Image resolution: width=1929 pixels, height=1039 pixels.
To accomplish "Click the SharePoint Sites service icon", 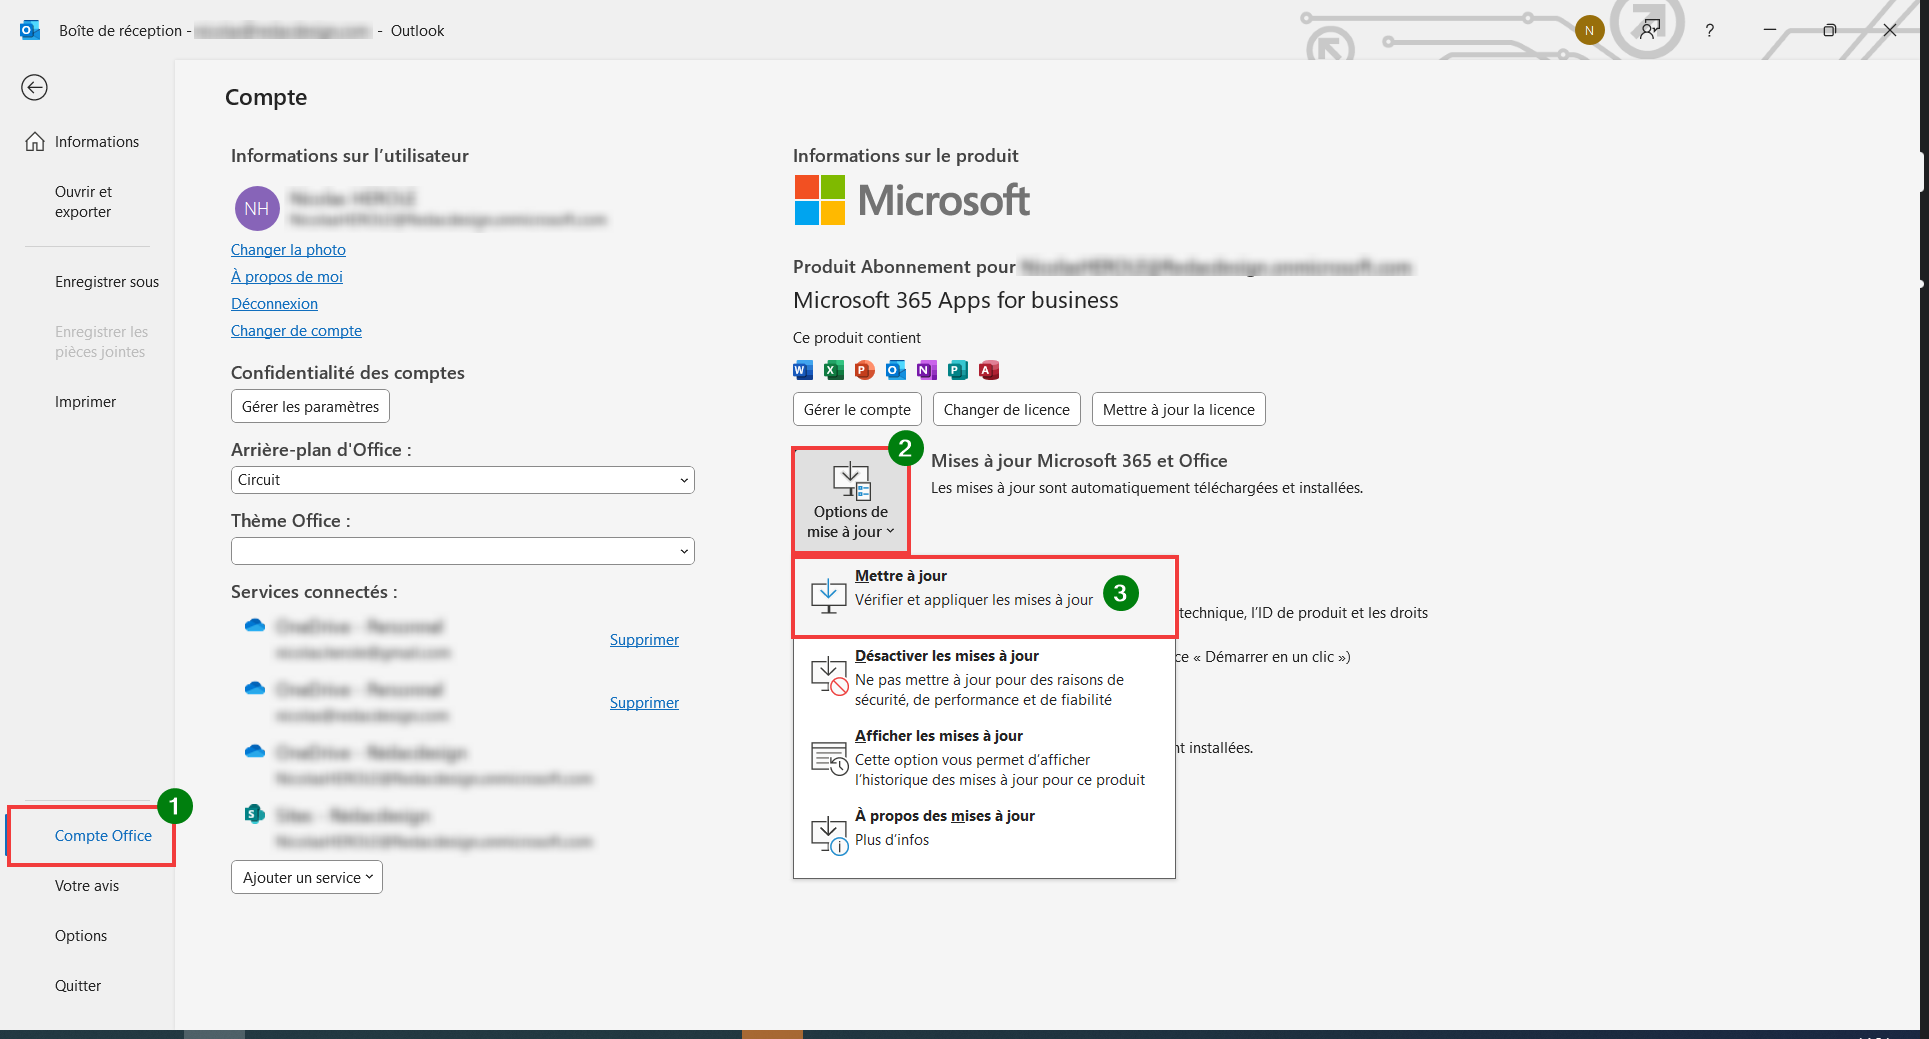I will pyautogui.click(x=255, y=814).
